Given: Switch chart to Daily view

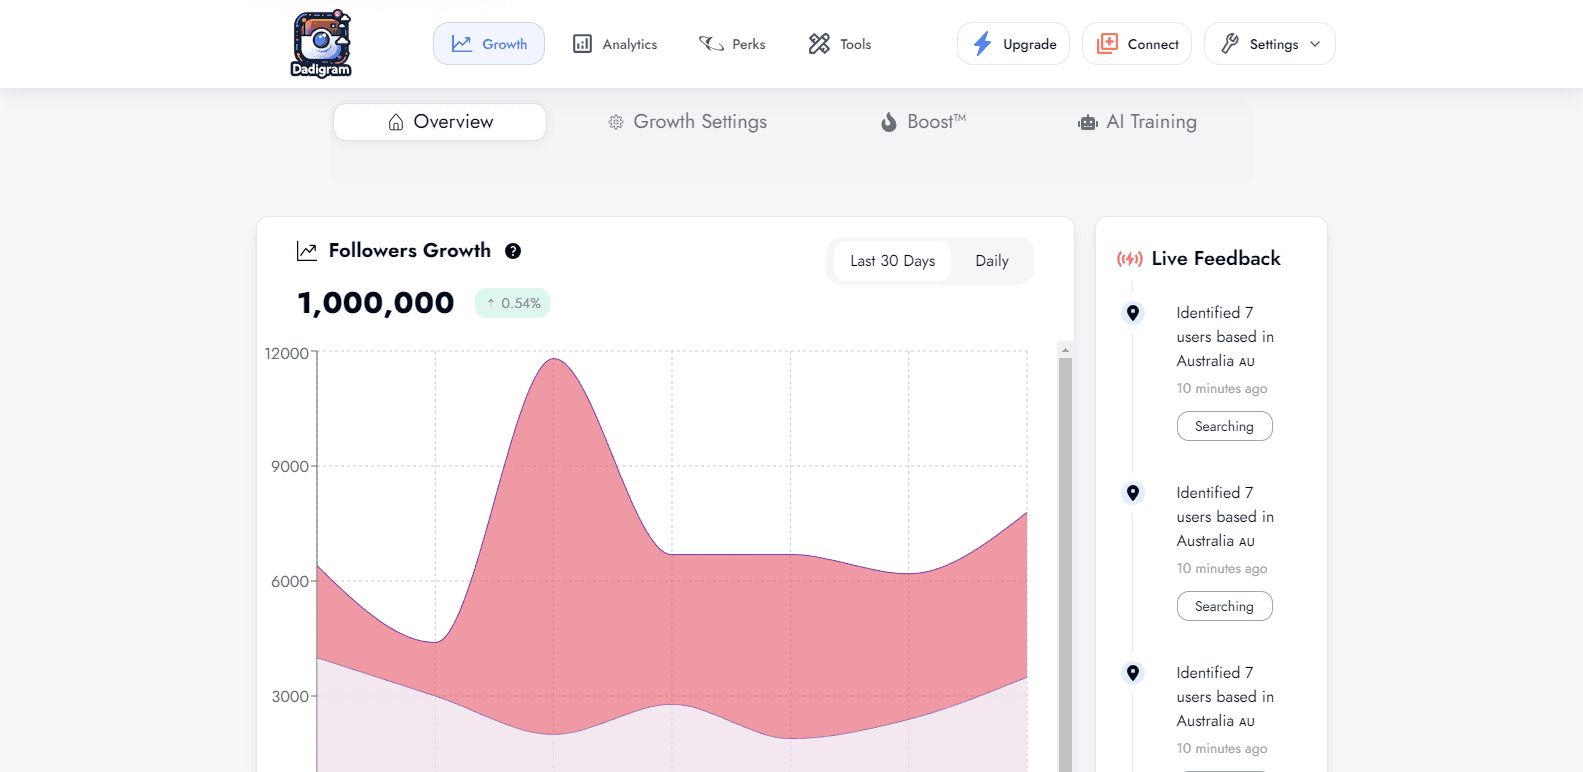Looking at the screenshot, I should pos(991,261).
